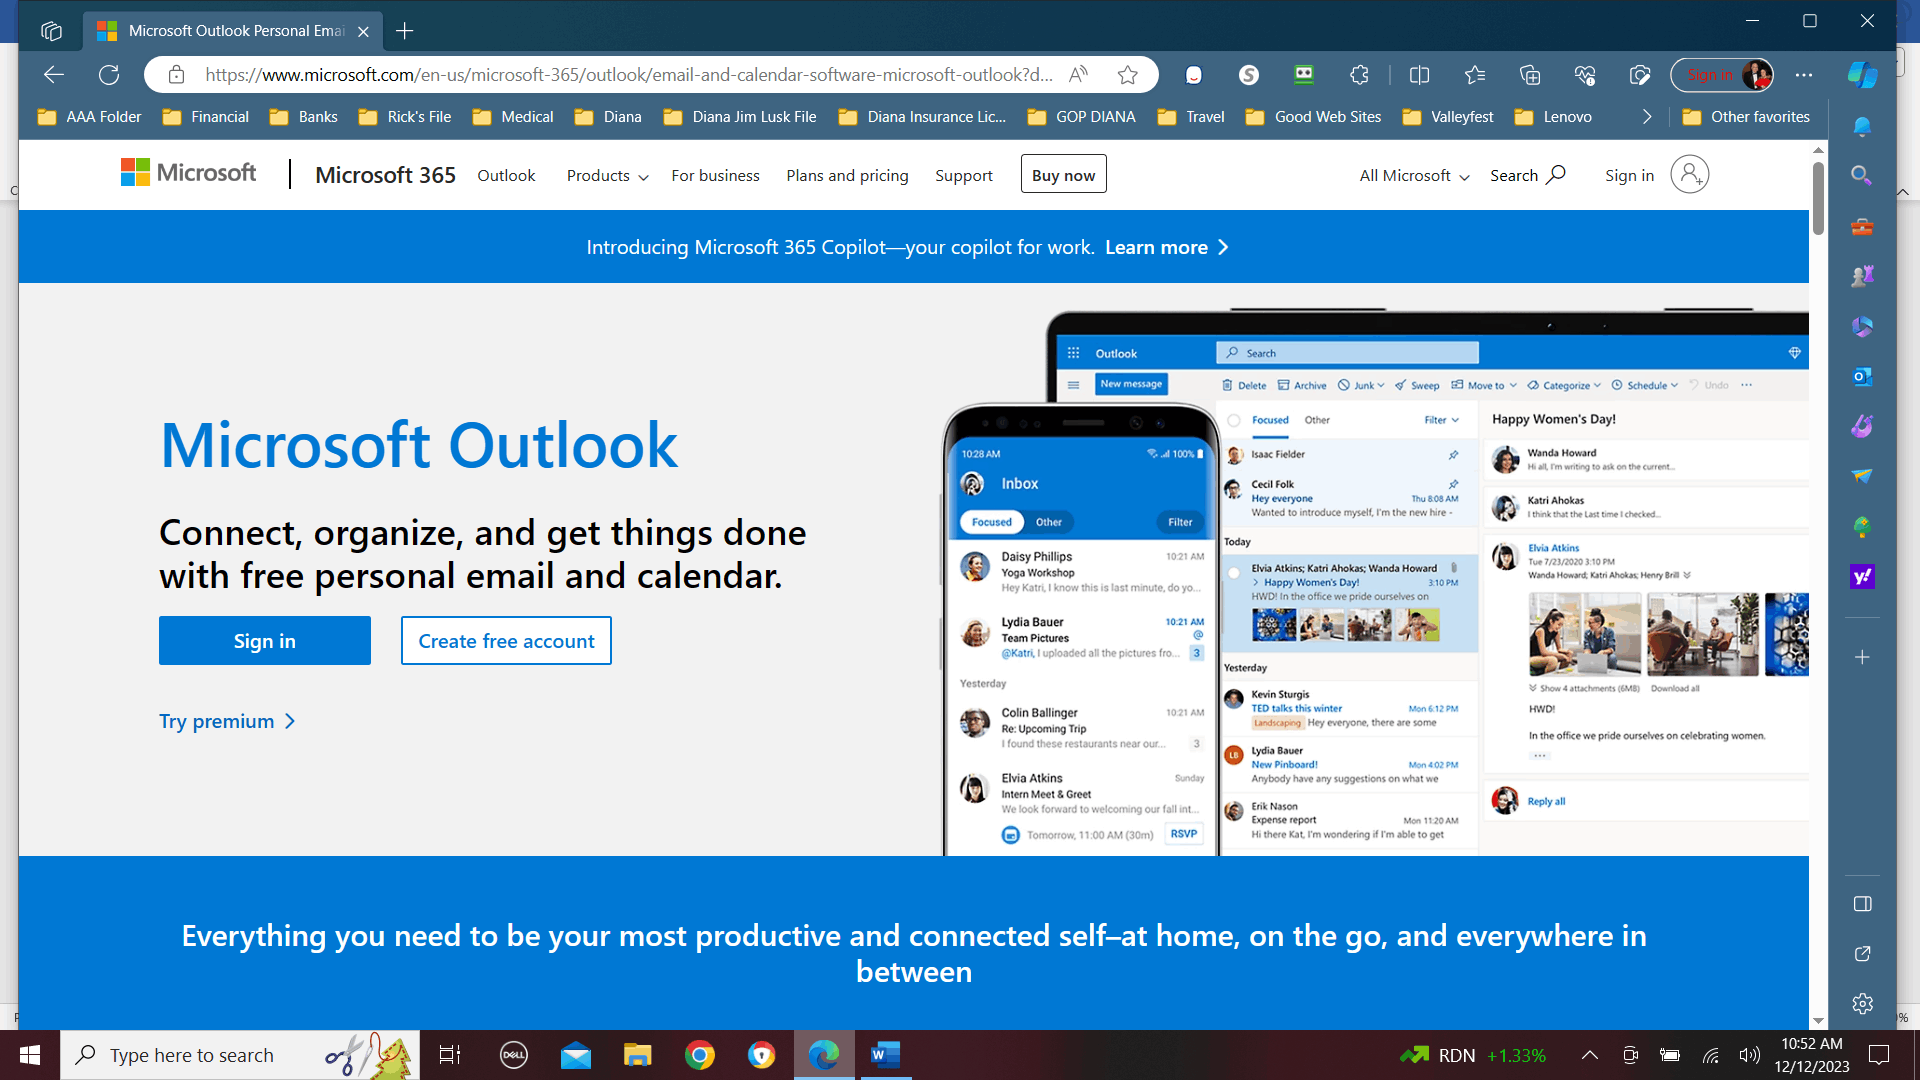Image resolution: width=1920 pixels, height=1080 pixels.
Task: Toggle the Read aloud icon in address bar
Action: [x=1078, y=74]
